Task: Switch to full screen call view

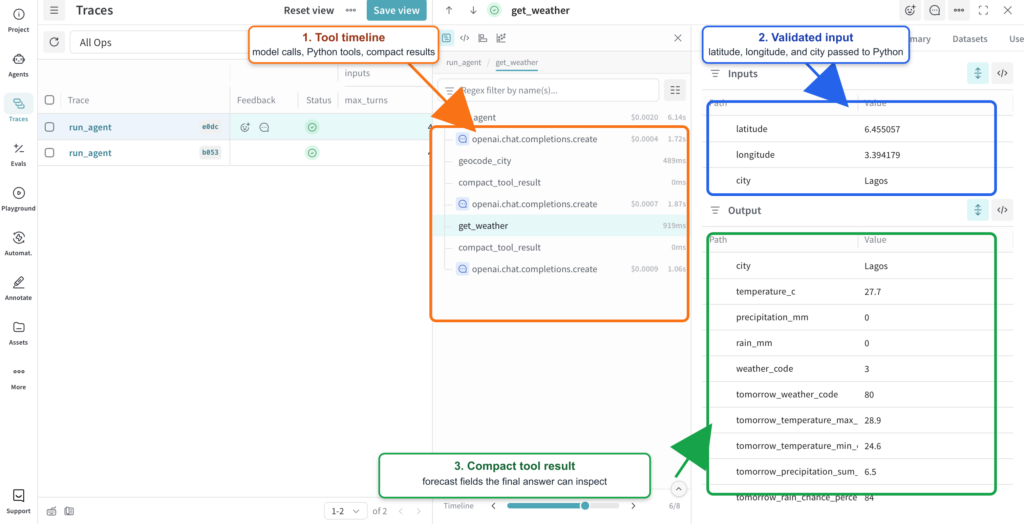Action: point(984,10)
